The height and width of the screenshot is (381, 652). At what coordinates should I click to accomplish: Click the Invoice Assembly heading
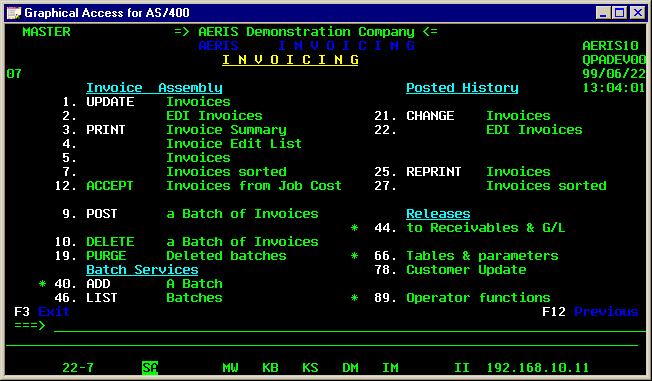point(154,88)
